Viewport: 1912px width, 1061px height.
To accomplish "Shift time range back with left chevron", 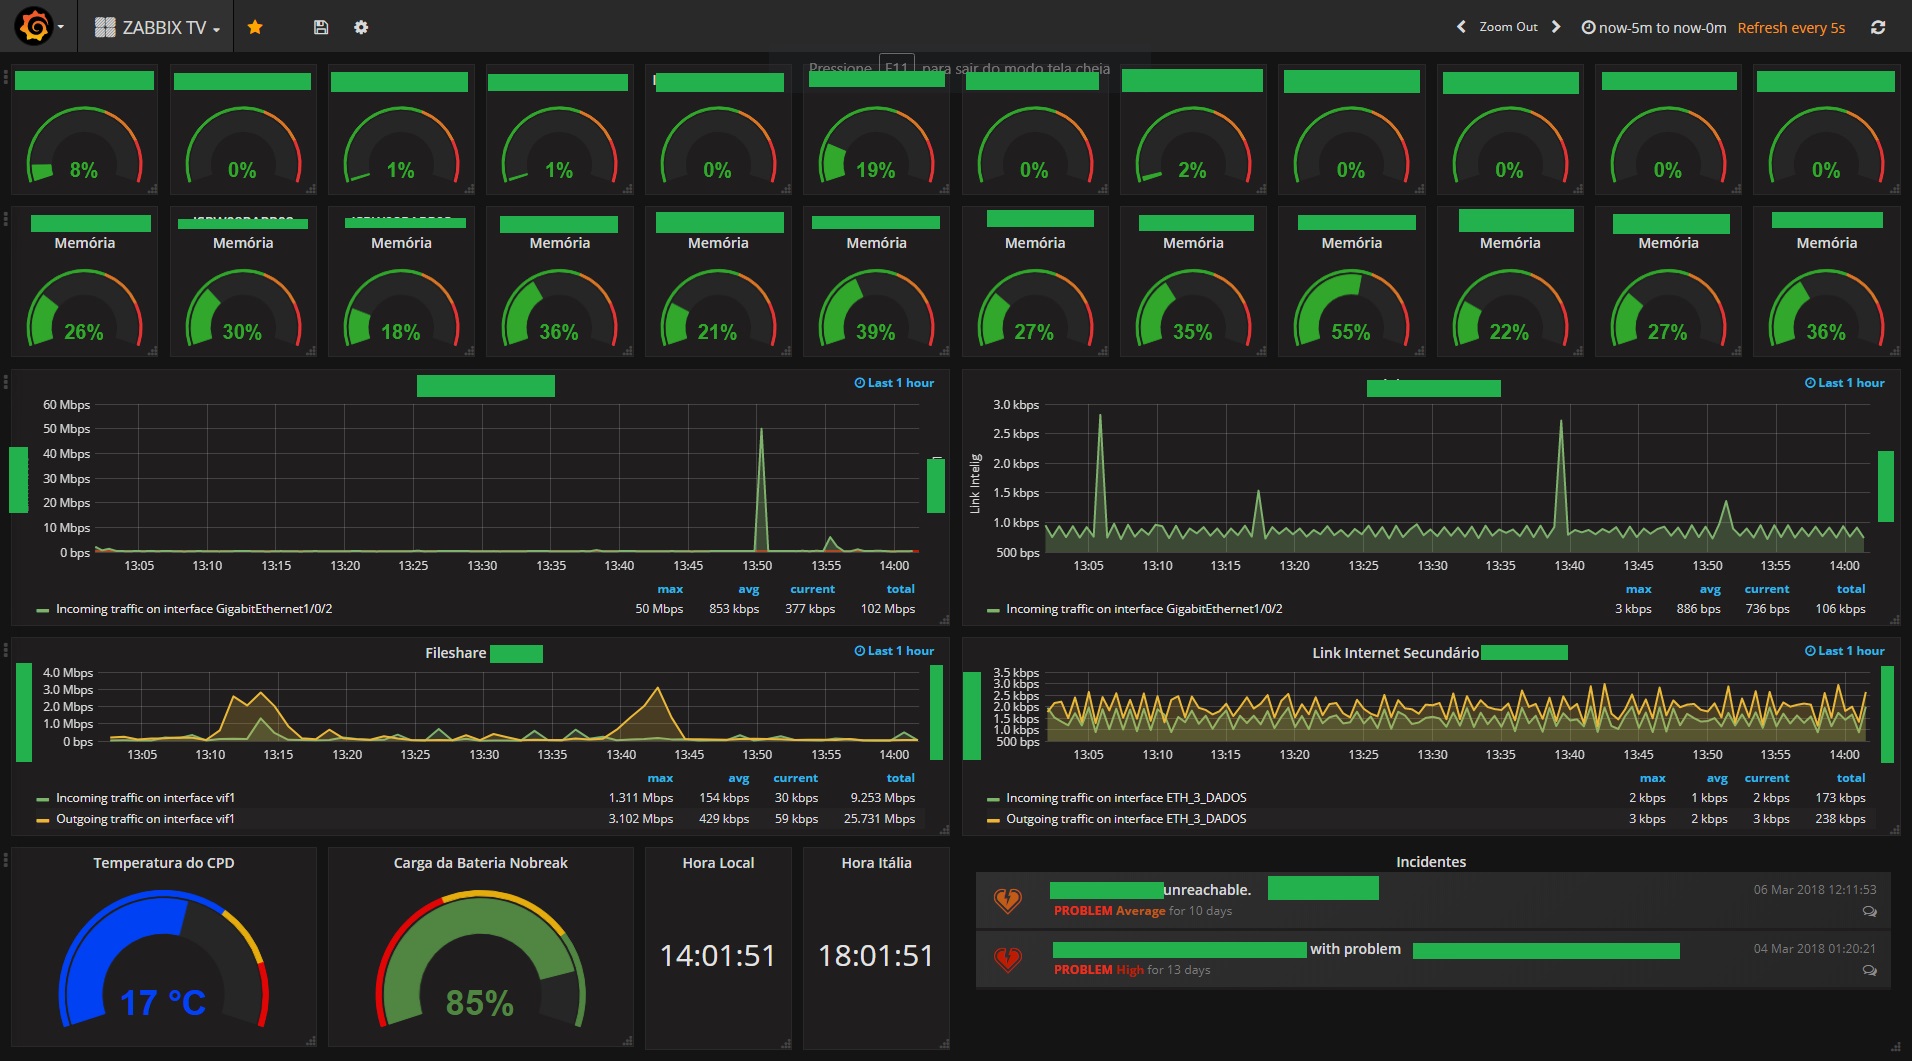I will (1461, 27).
